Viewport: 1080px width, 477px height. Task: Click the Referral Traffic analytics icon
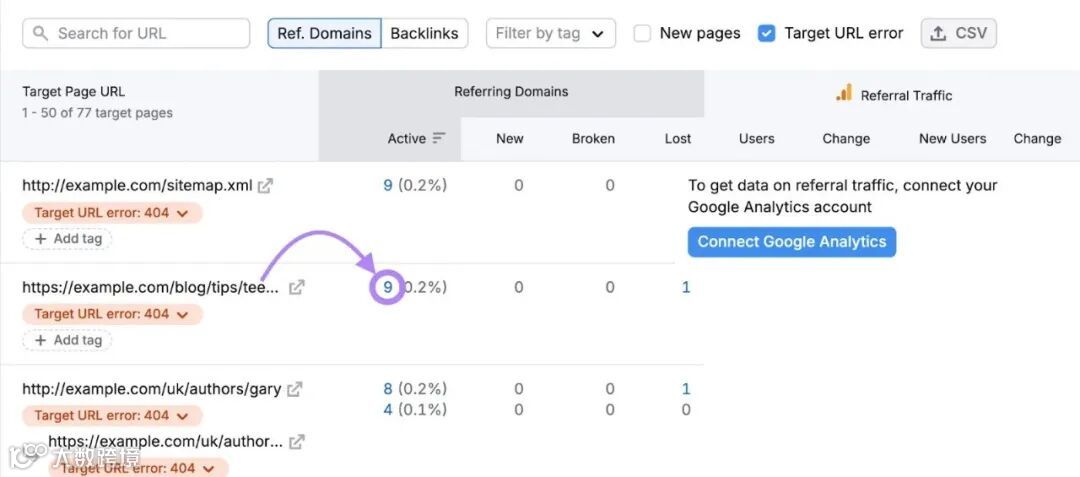tap(844, 94)
